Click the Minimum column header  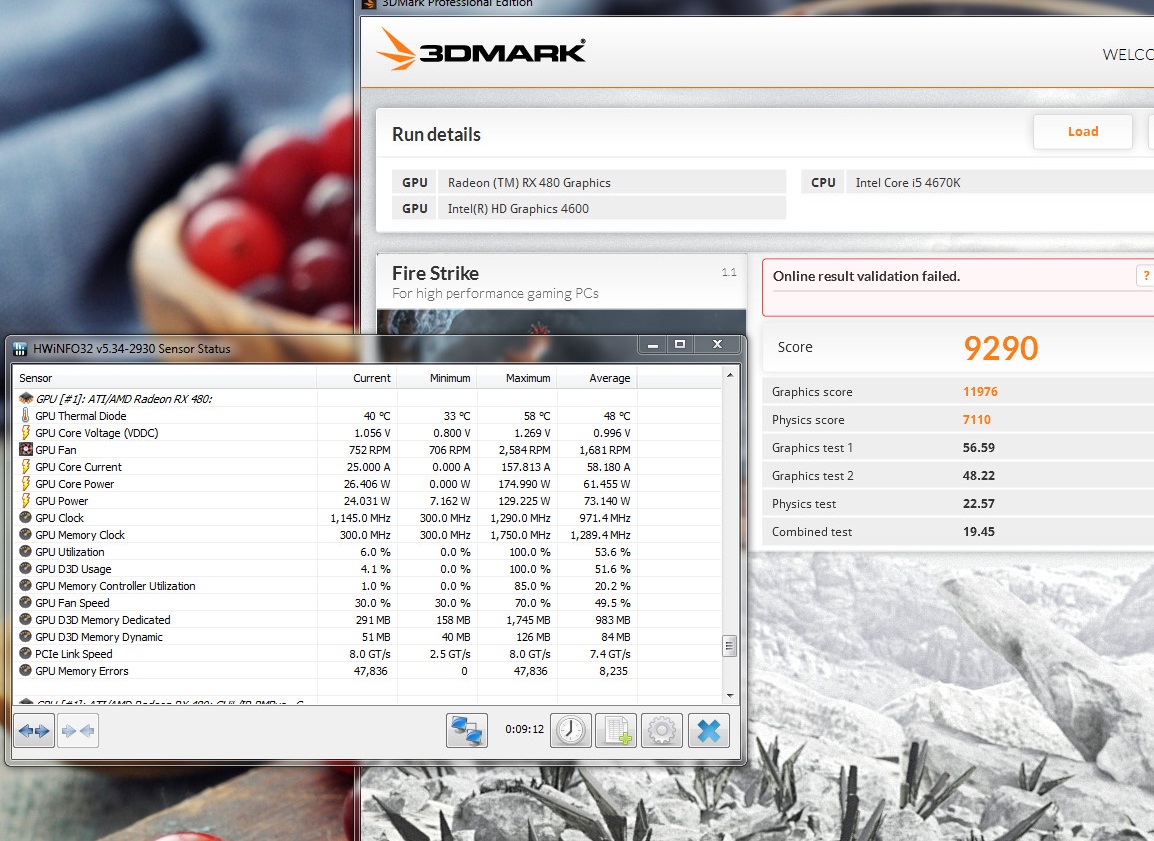pyautogui.click(x=437, y=378)
